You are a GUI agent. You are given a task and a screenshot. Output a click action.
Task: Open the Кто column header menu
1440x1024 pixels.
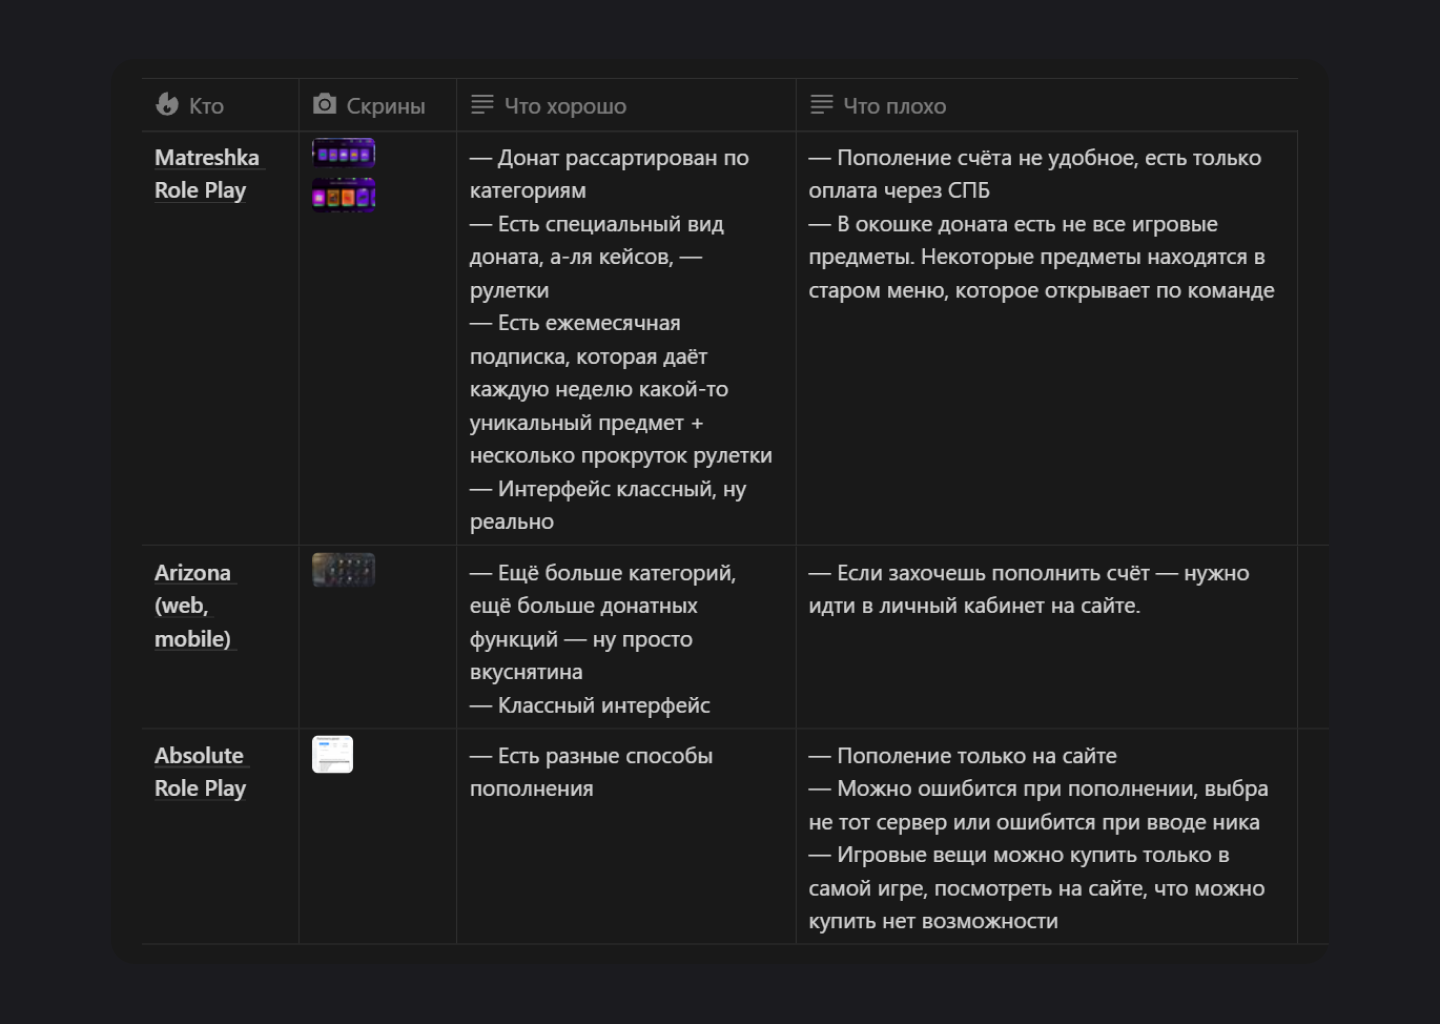pyautogui.click(x=206, y=106)
